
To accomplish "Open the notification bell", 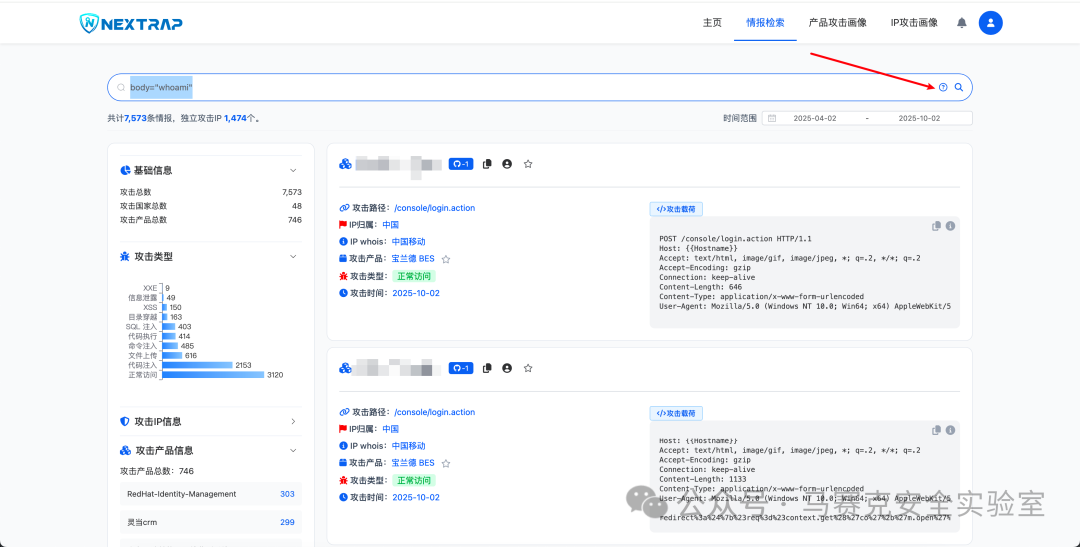I will [x=962, y=23].
